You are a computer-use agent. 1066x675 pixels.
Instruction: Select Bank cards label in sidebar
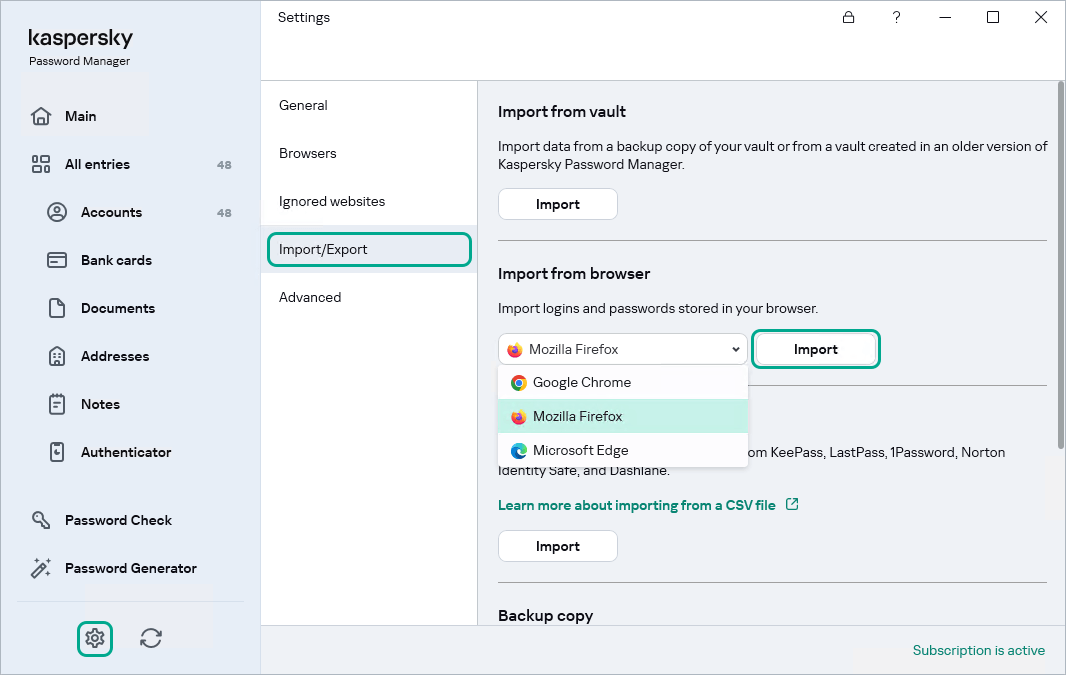pyautogui.click(x=116, y=260)
